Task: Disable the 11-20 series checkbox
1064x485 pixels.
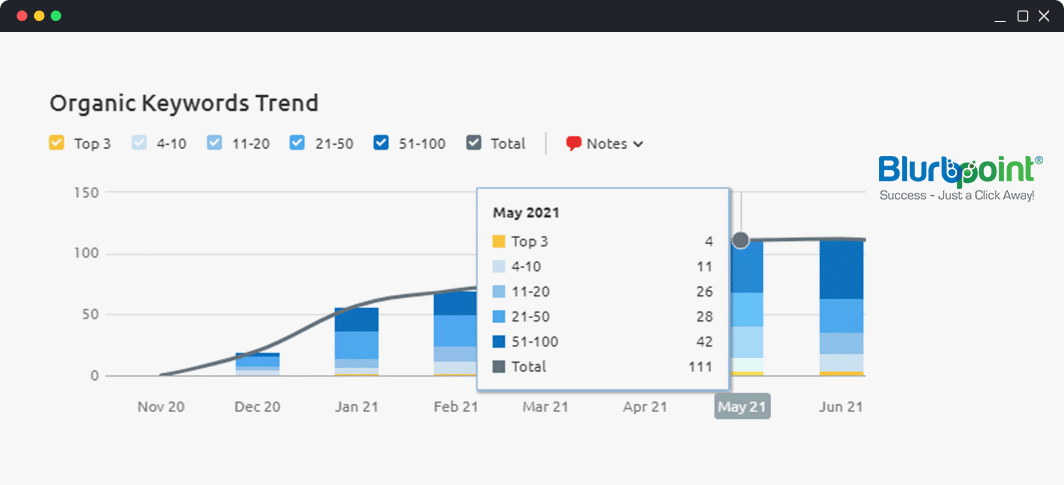Action: (x=214, y=143)
